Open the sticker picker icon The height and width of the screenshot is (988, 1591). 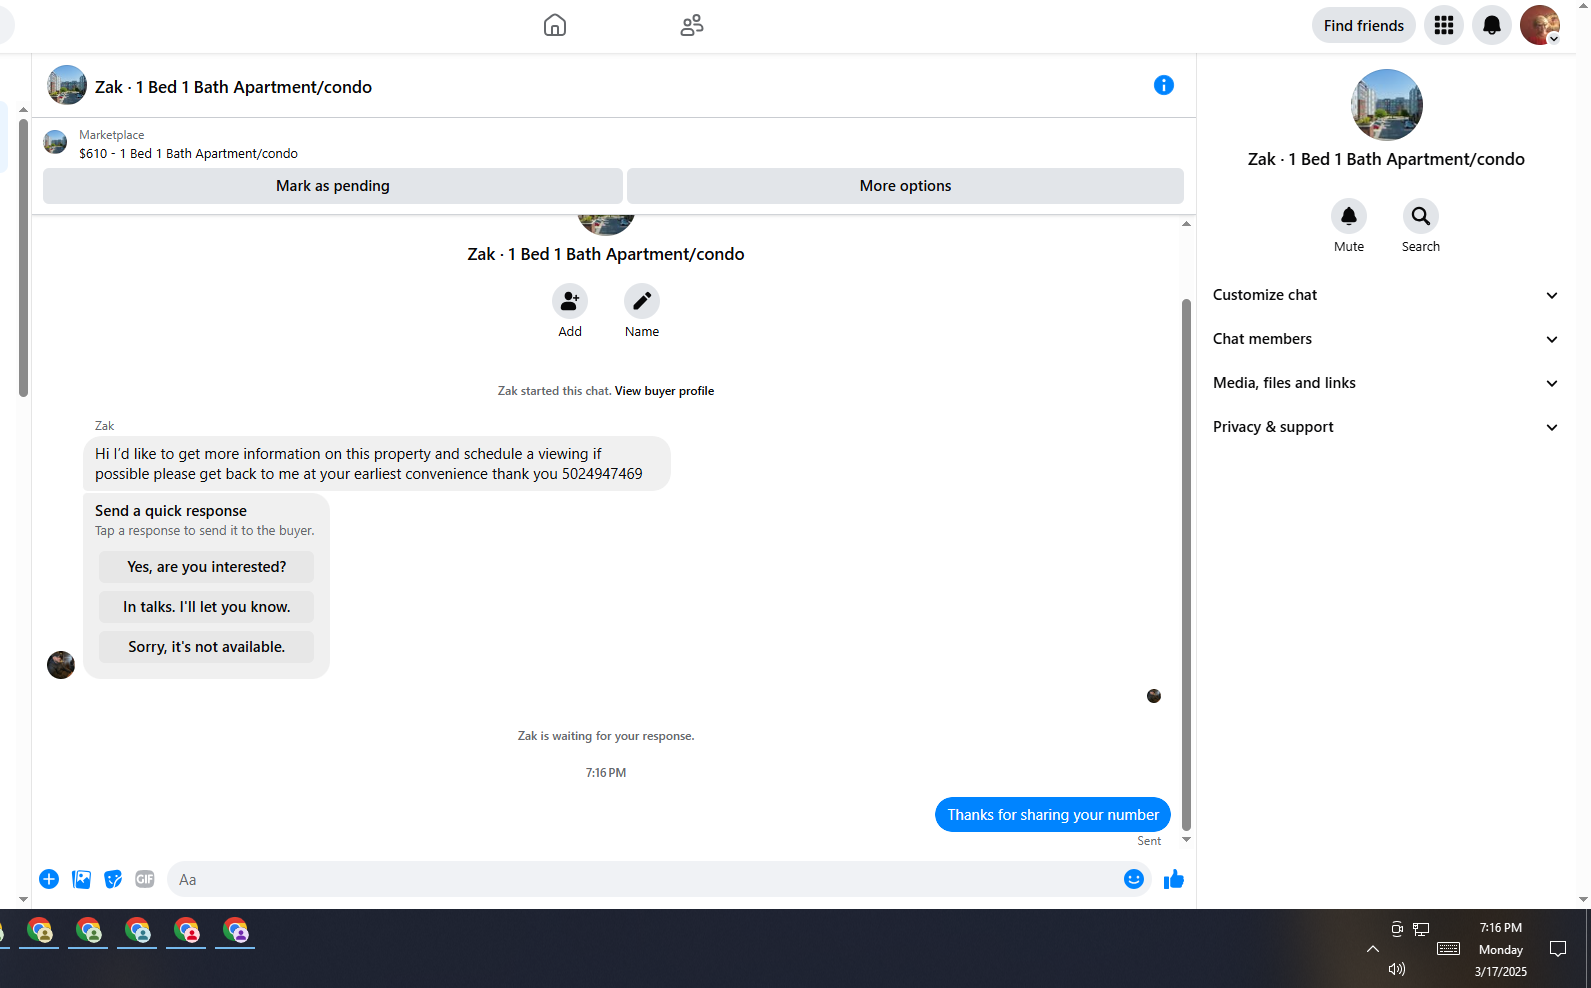coord(113,879)
